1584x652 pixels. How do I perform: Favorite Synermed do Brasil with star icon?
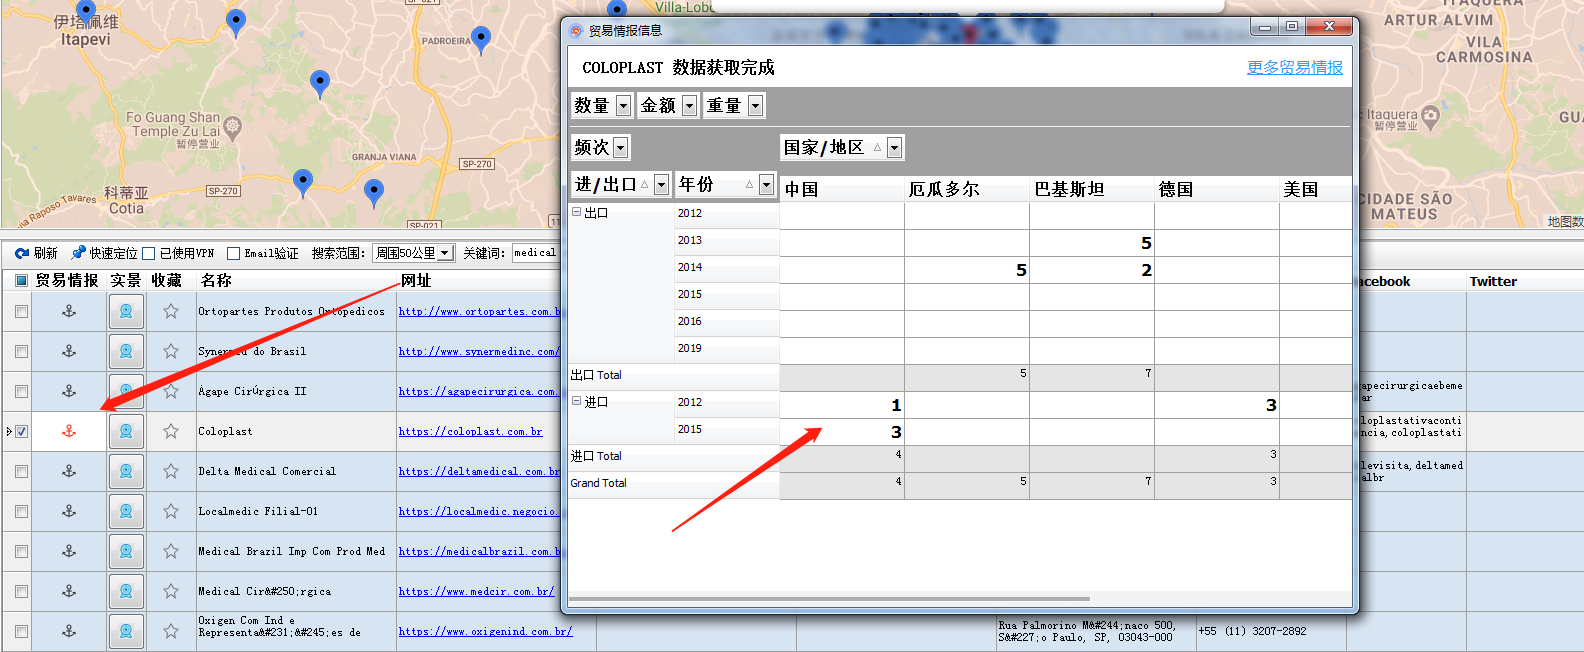171,351
